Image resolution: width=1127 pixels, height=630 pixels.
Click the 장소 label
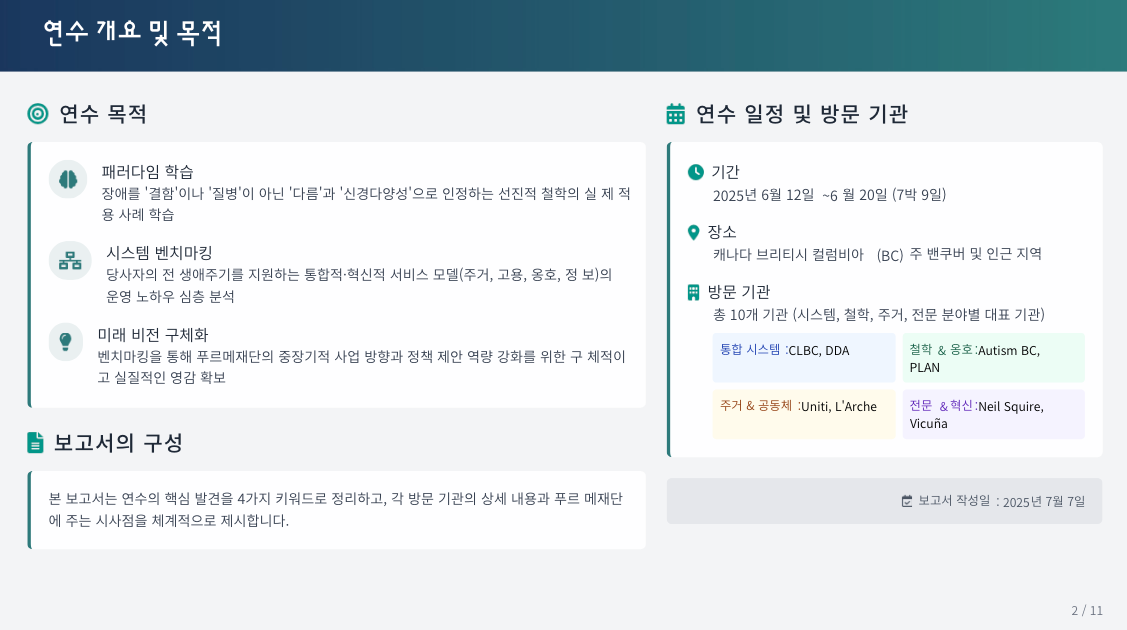pos(722,232)
